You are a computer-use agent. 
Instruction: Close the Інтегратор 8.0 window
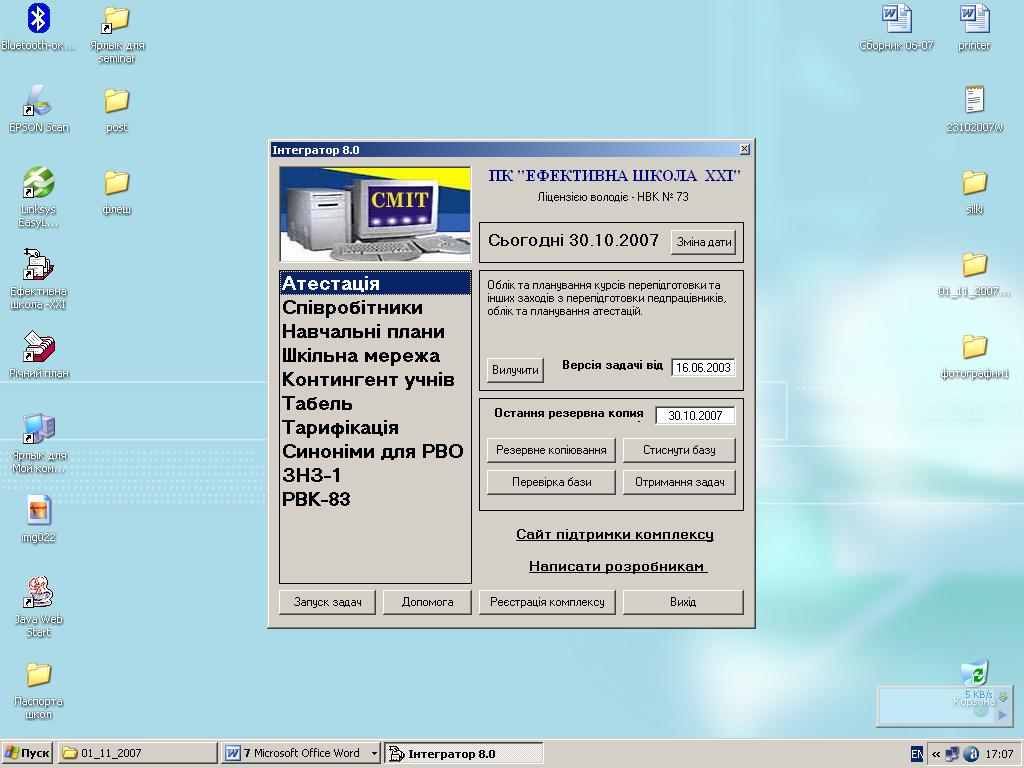click(744, 150)
